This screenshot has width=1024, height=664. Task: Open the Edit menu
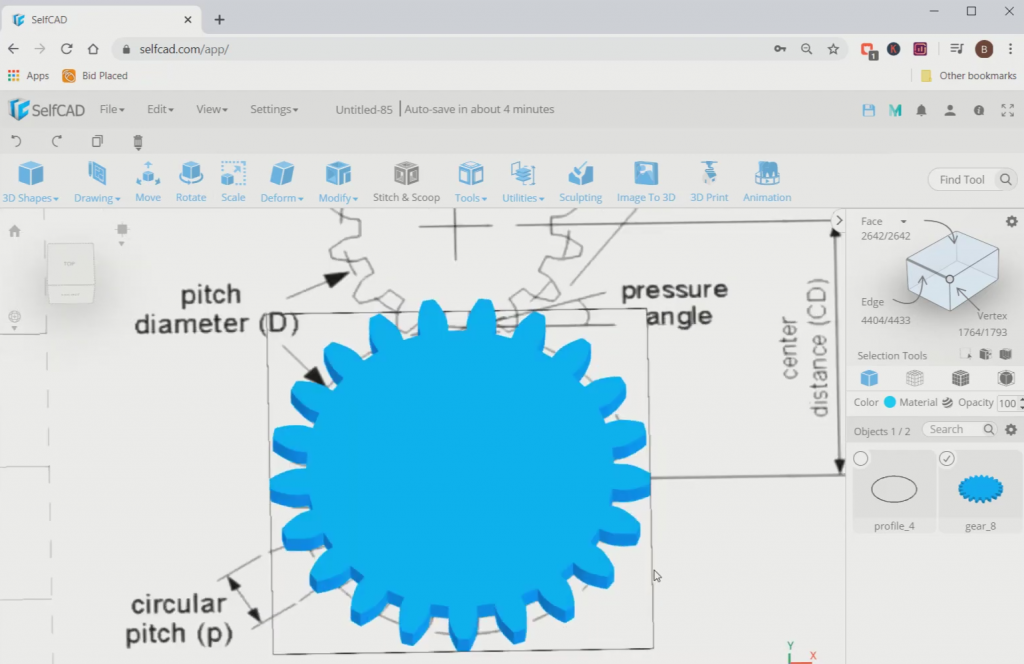click(x=160, y=109)
